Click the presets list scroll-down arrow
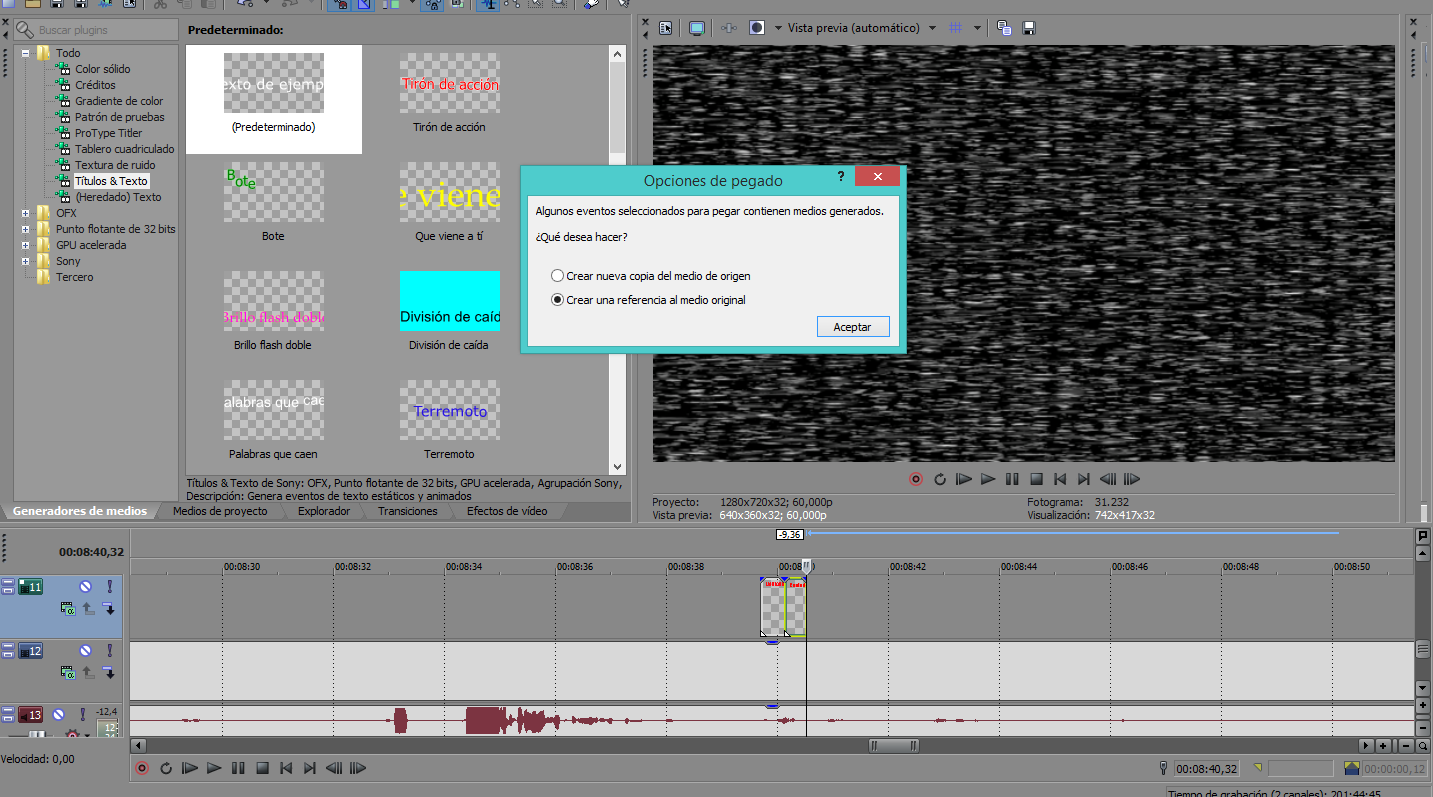 pos(617,467)
